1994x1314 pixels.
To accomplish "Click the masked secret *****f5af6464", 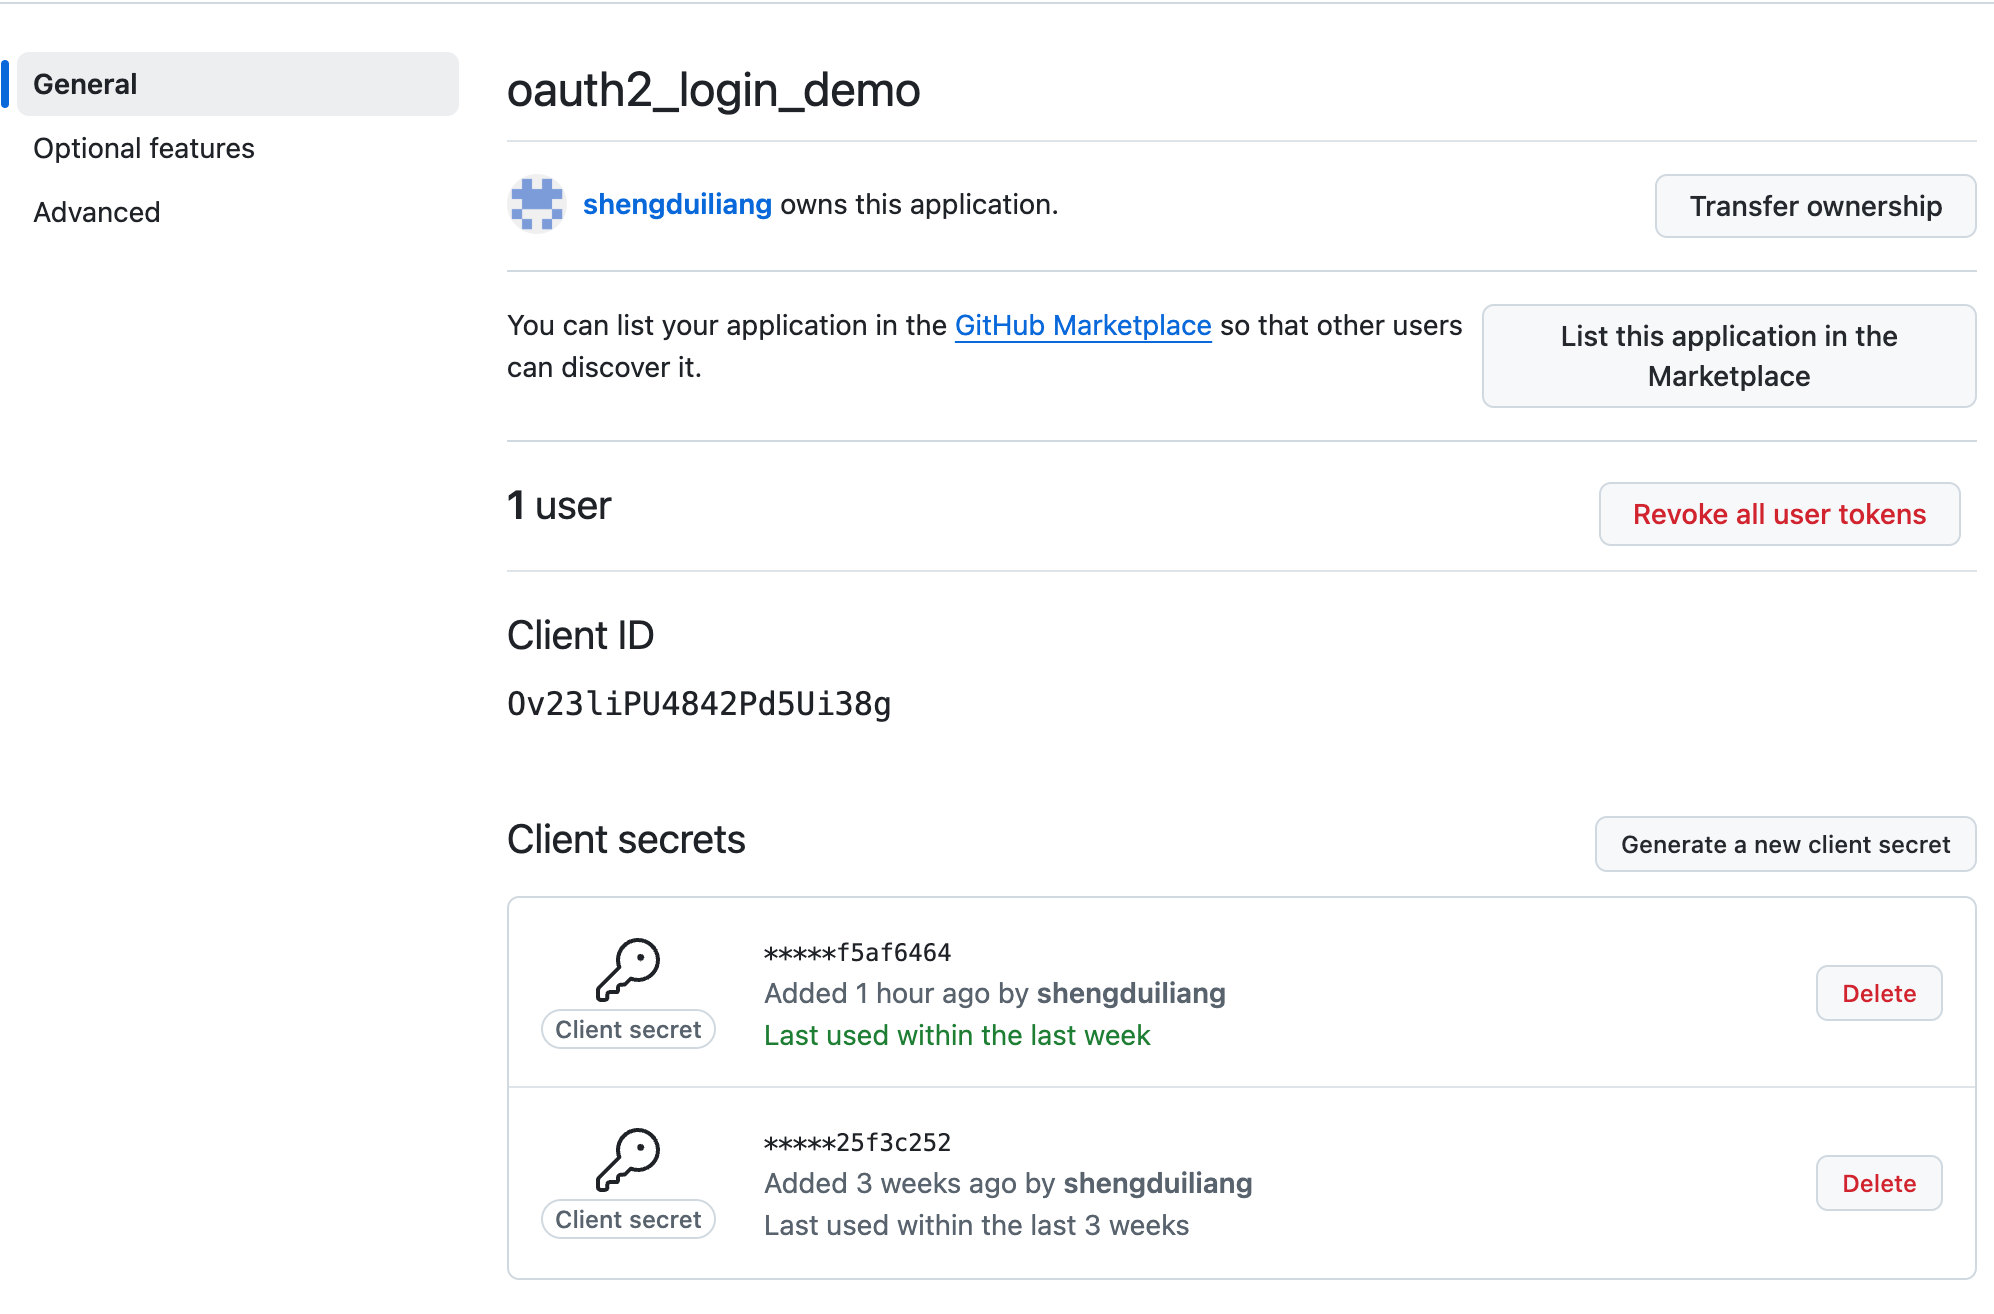I will tap(857, 951).
